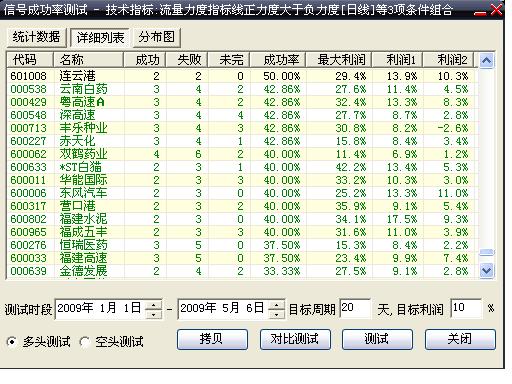Viewport: 512px width, 384px height.
Task: Click the 33.33% success rate cell
Action: (x=282, y=271)
